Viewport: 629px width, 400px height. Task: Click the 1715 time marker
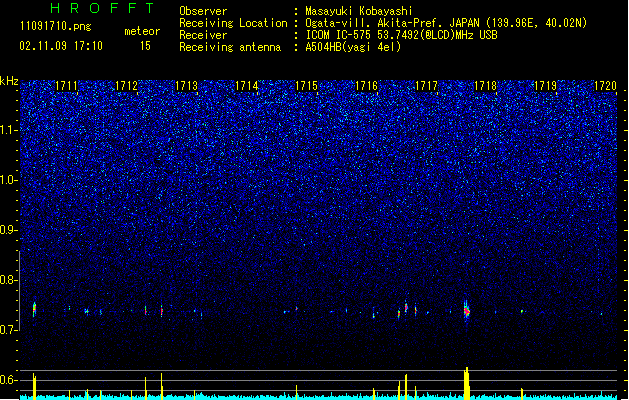pyautogui.click(x=306, y=86)
